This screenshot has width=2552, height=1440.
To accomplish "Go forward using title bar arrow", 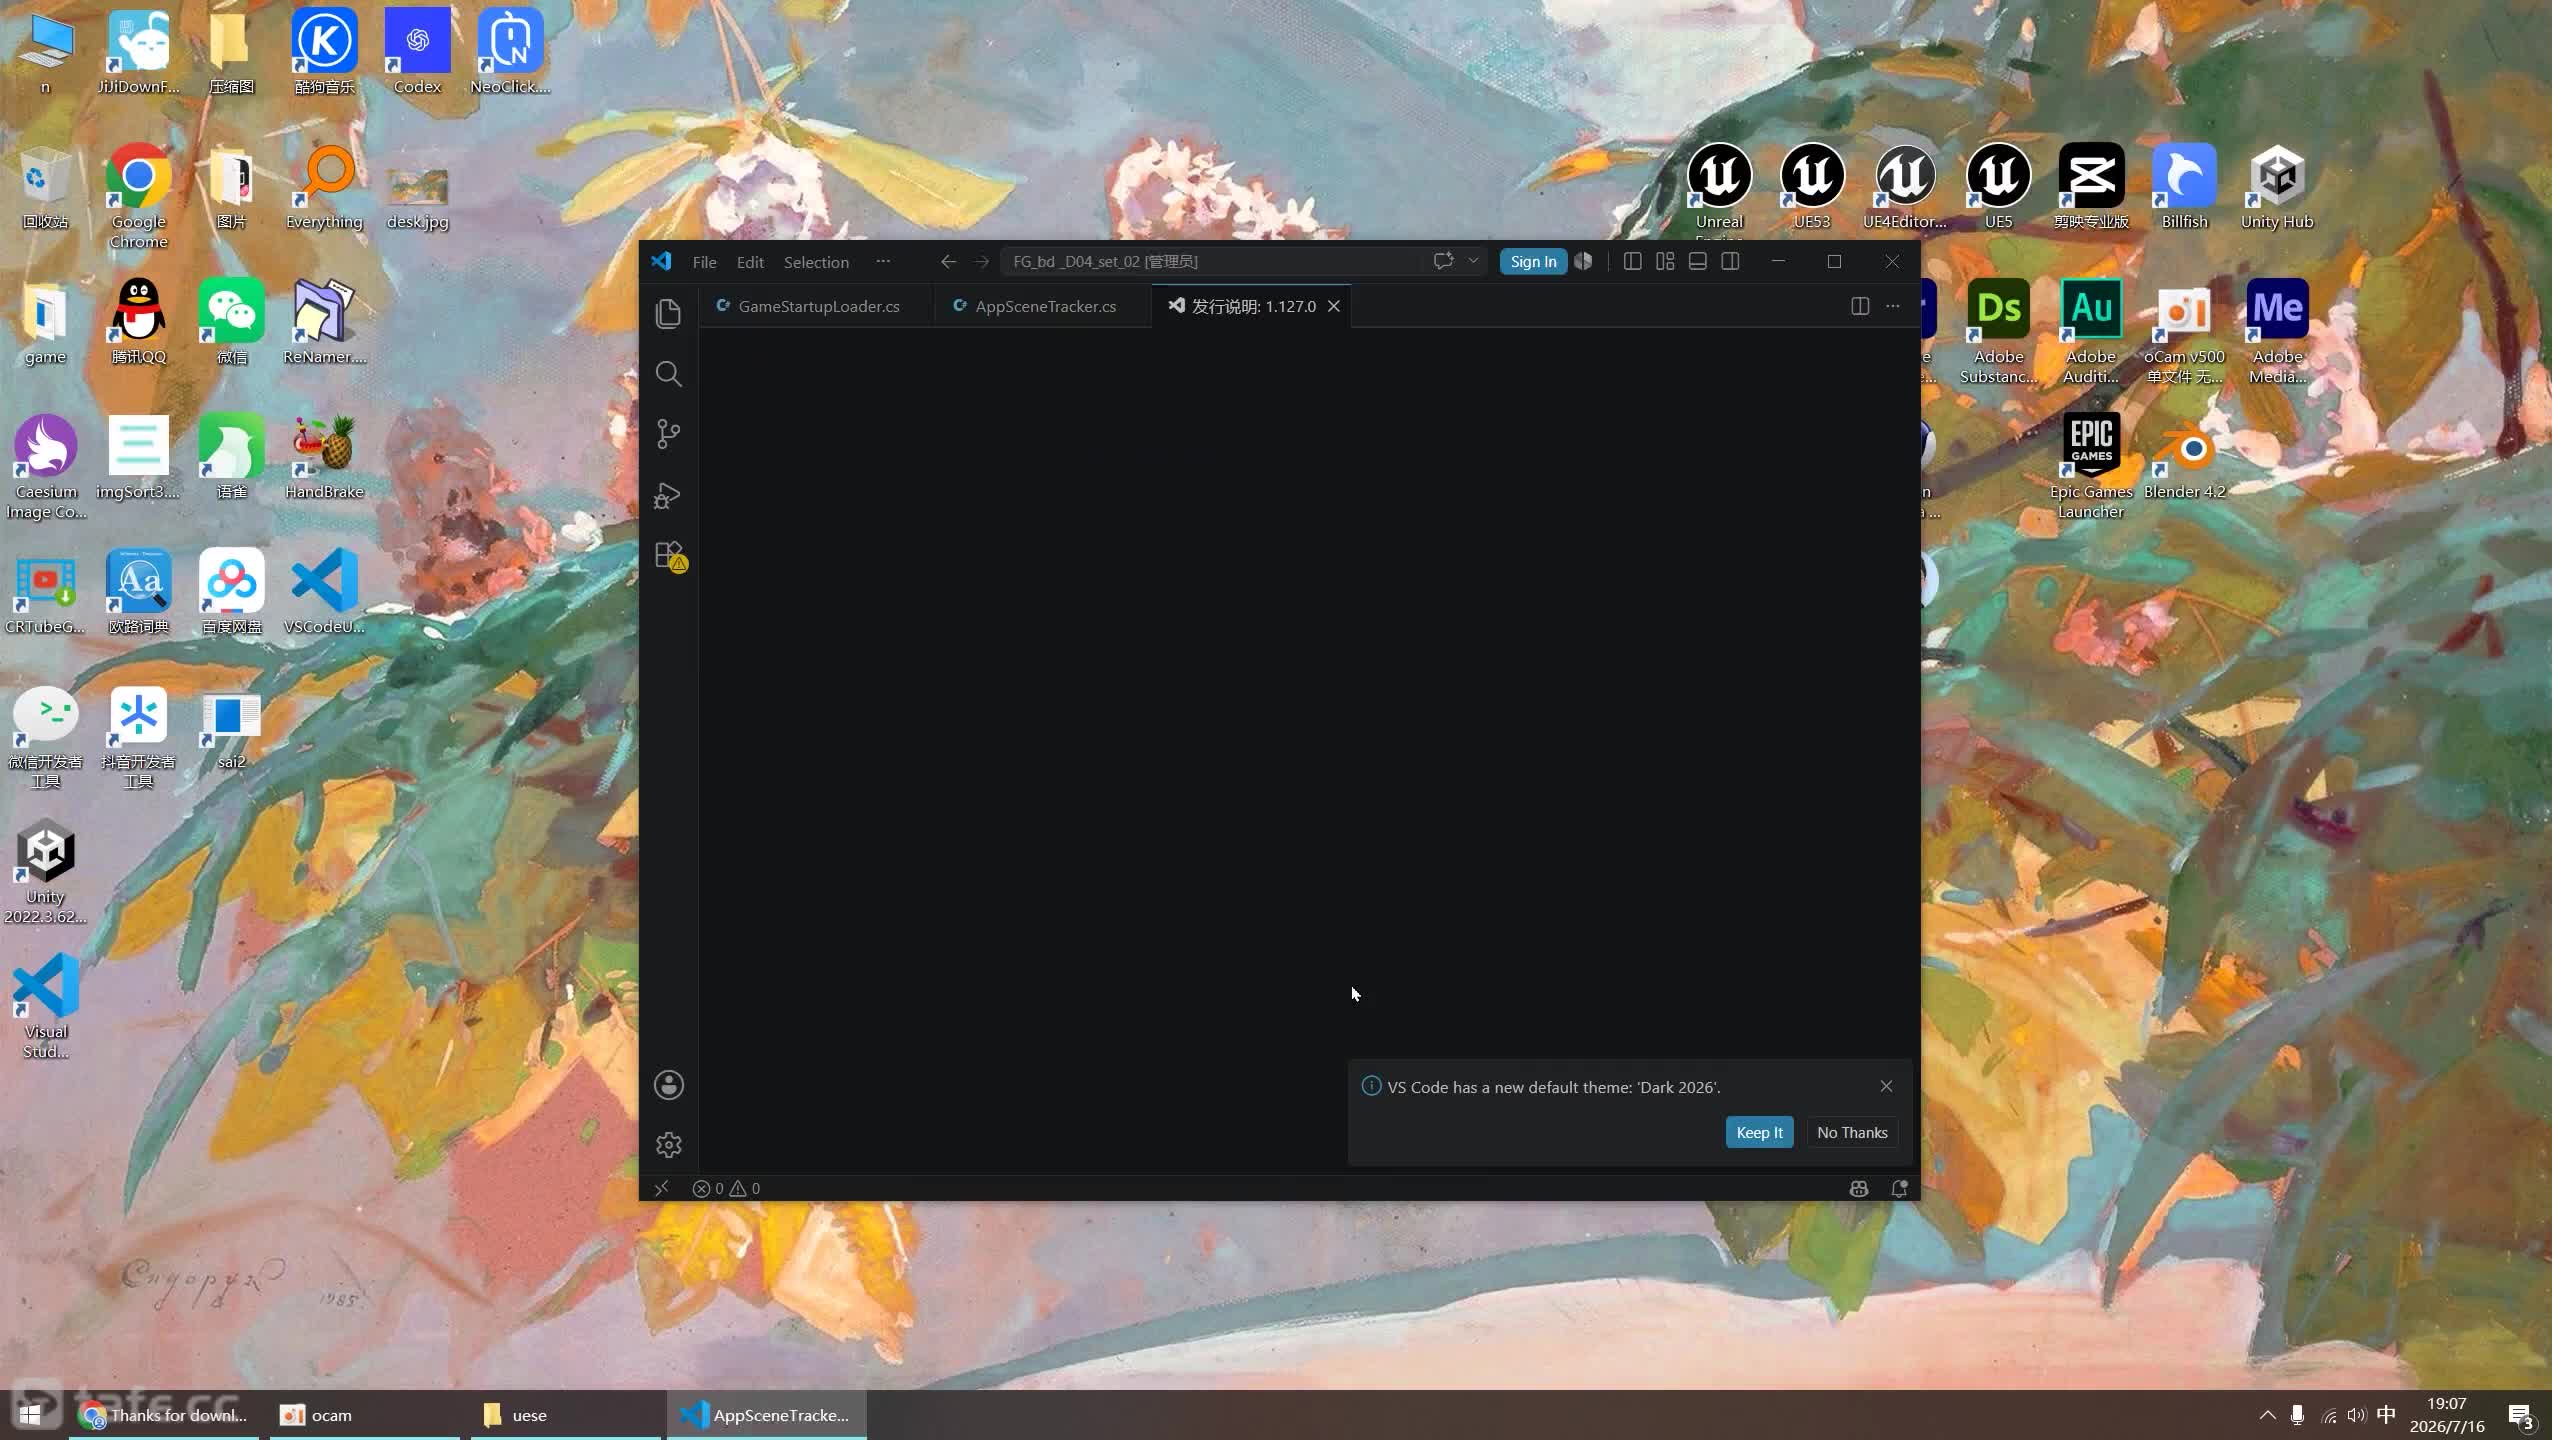I will tap(981, 261).
